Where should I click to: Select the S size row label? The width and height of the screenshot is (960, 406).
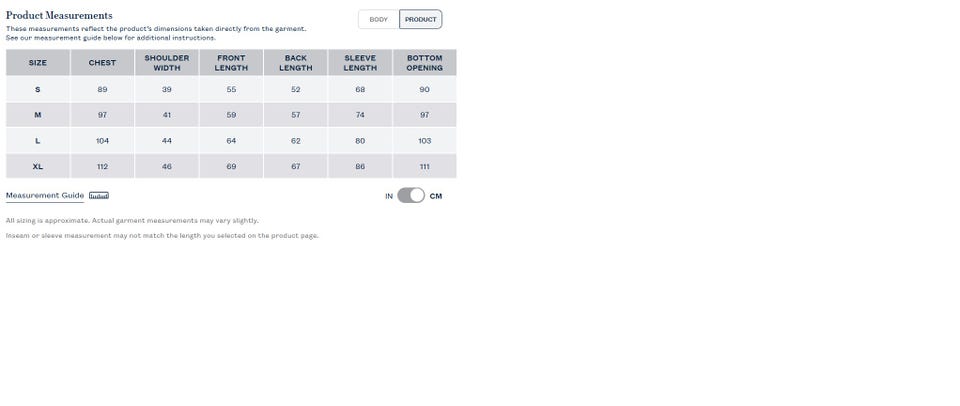point(38,89)
